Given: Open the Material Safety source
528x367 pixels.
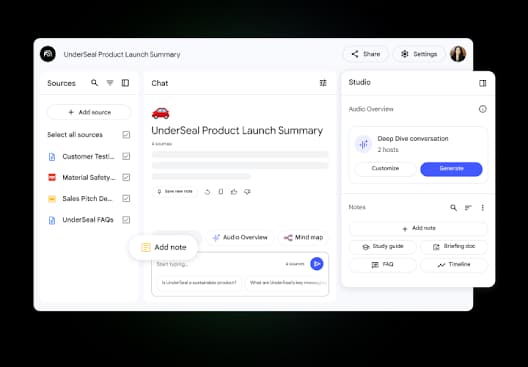Looking at the screenshot, I should 89,177.
